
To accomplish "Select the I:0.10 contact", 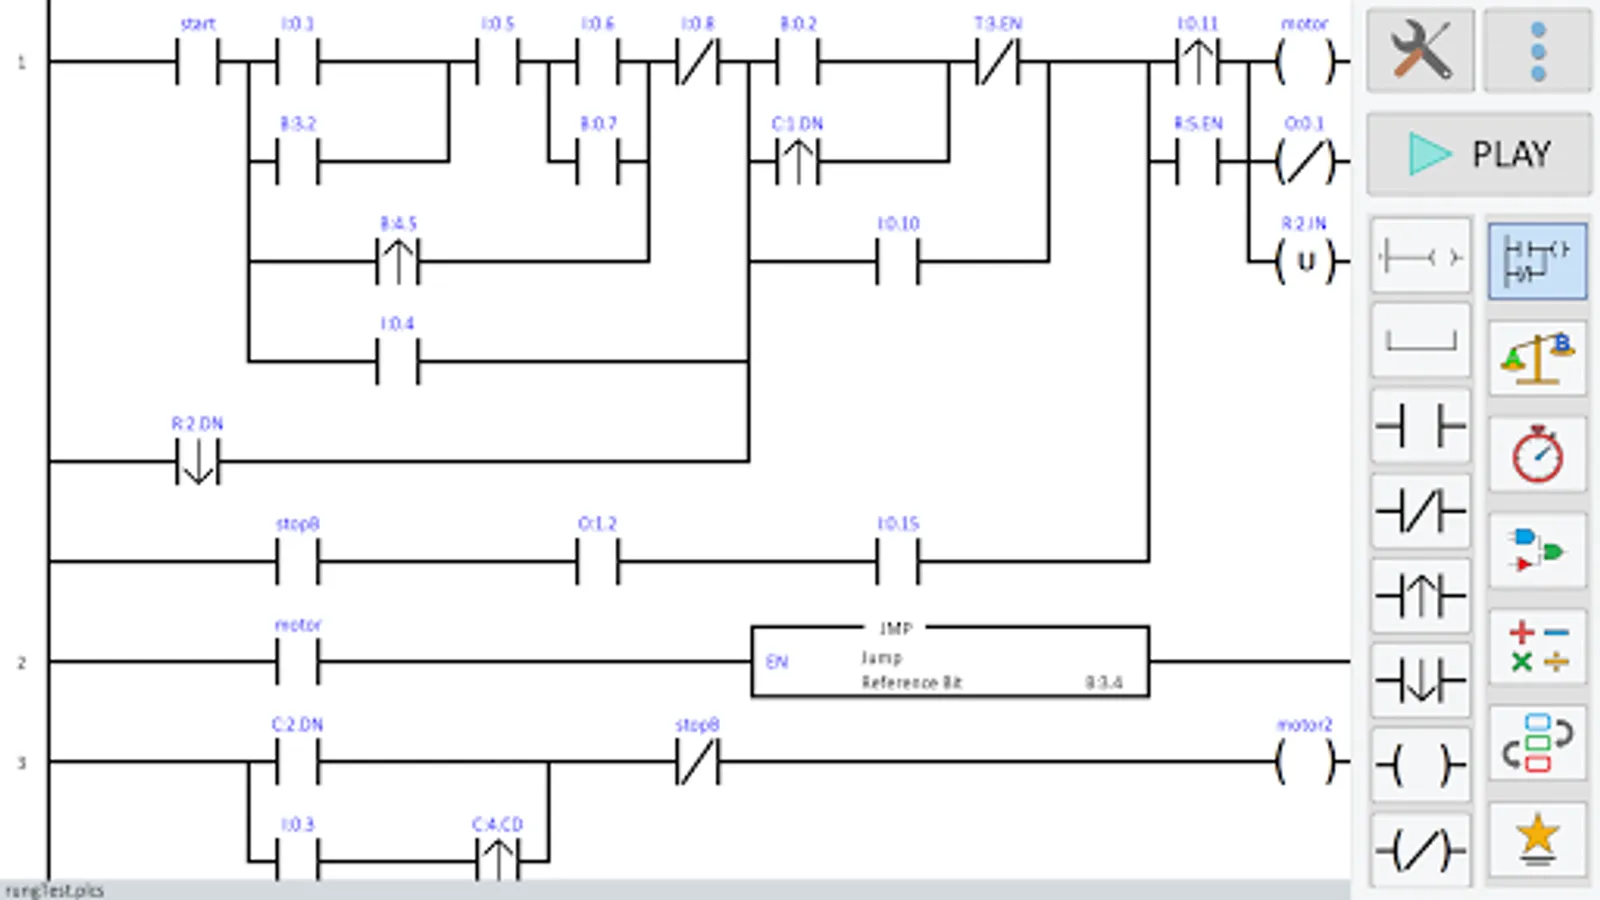I will tap(898, 262).
